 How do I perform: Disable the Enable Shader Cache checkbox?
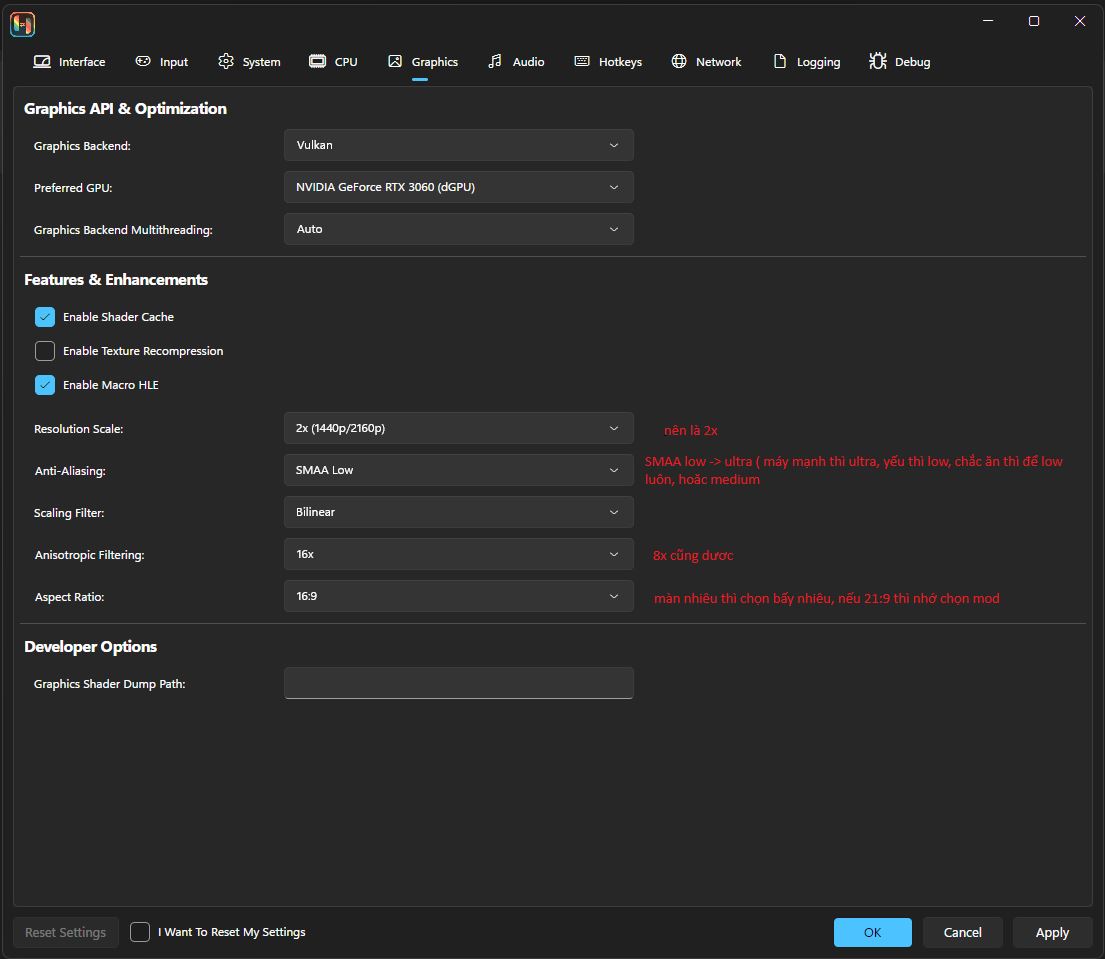[x=45, y=317]
